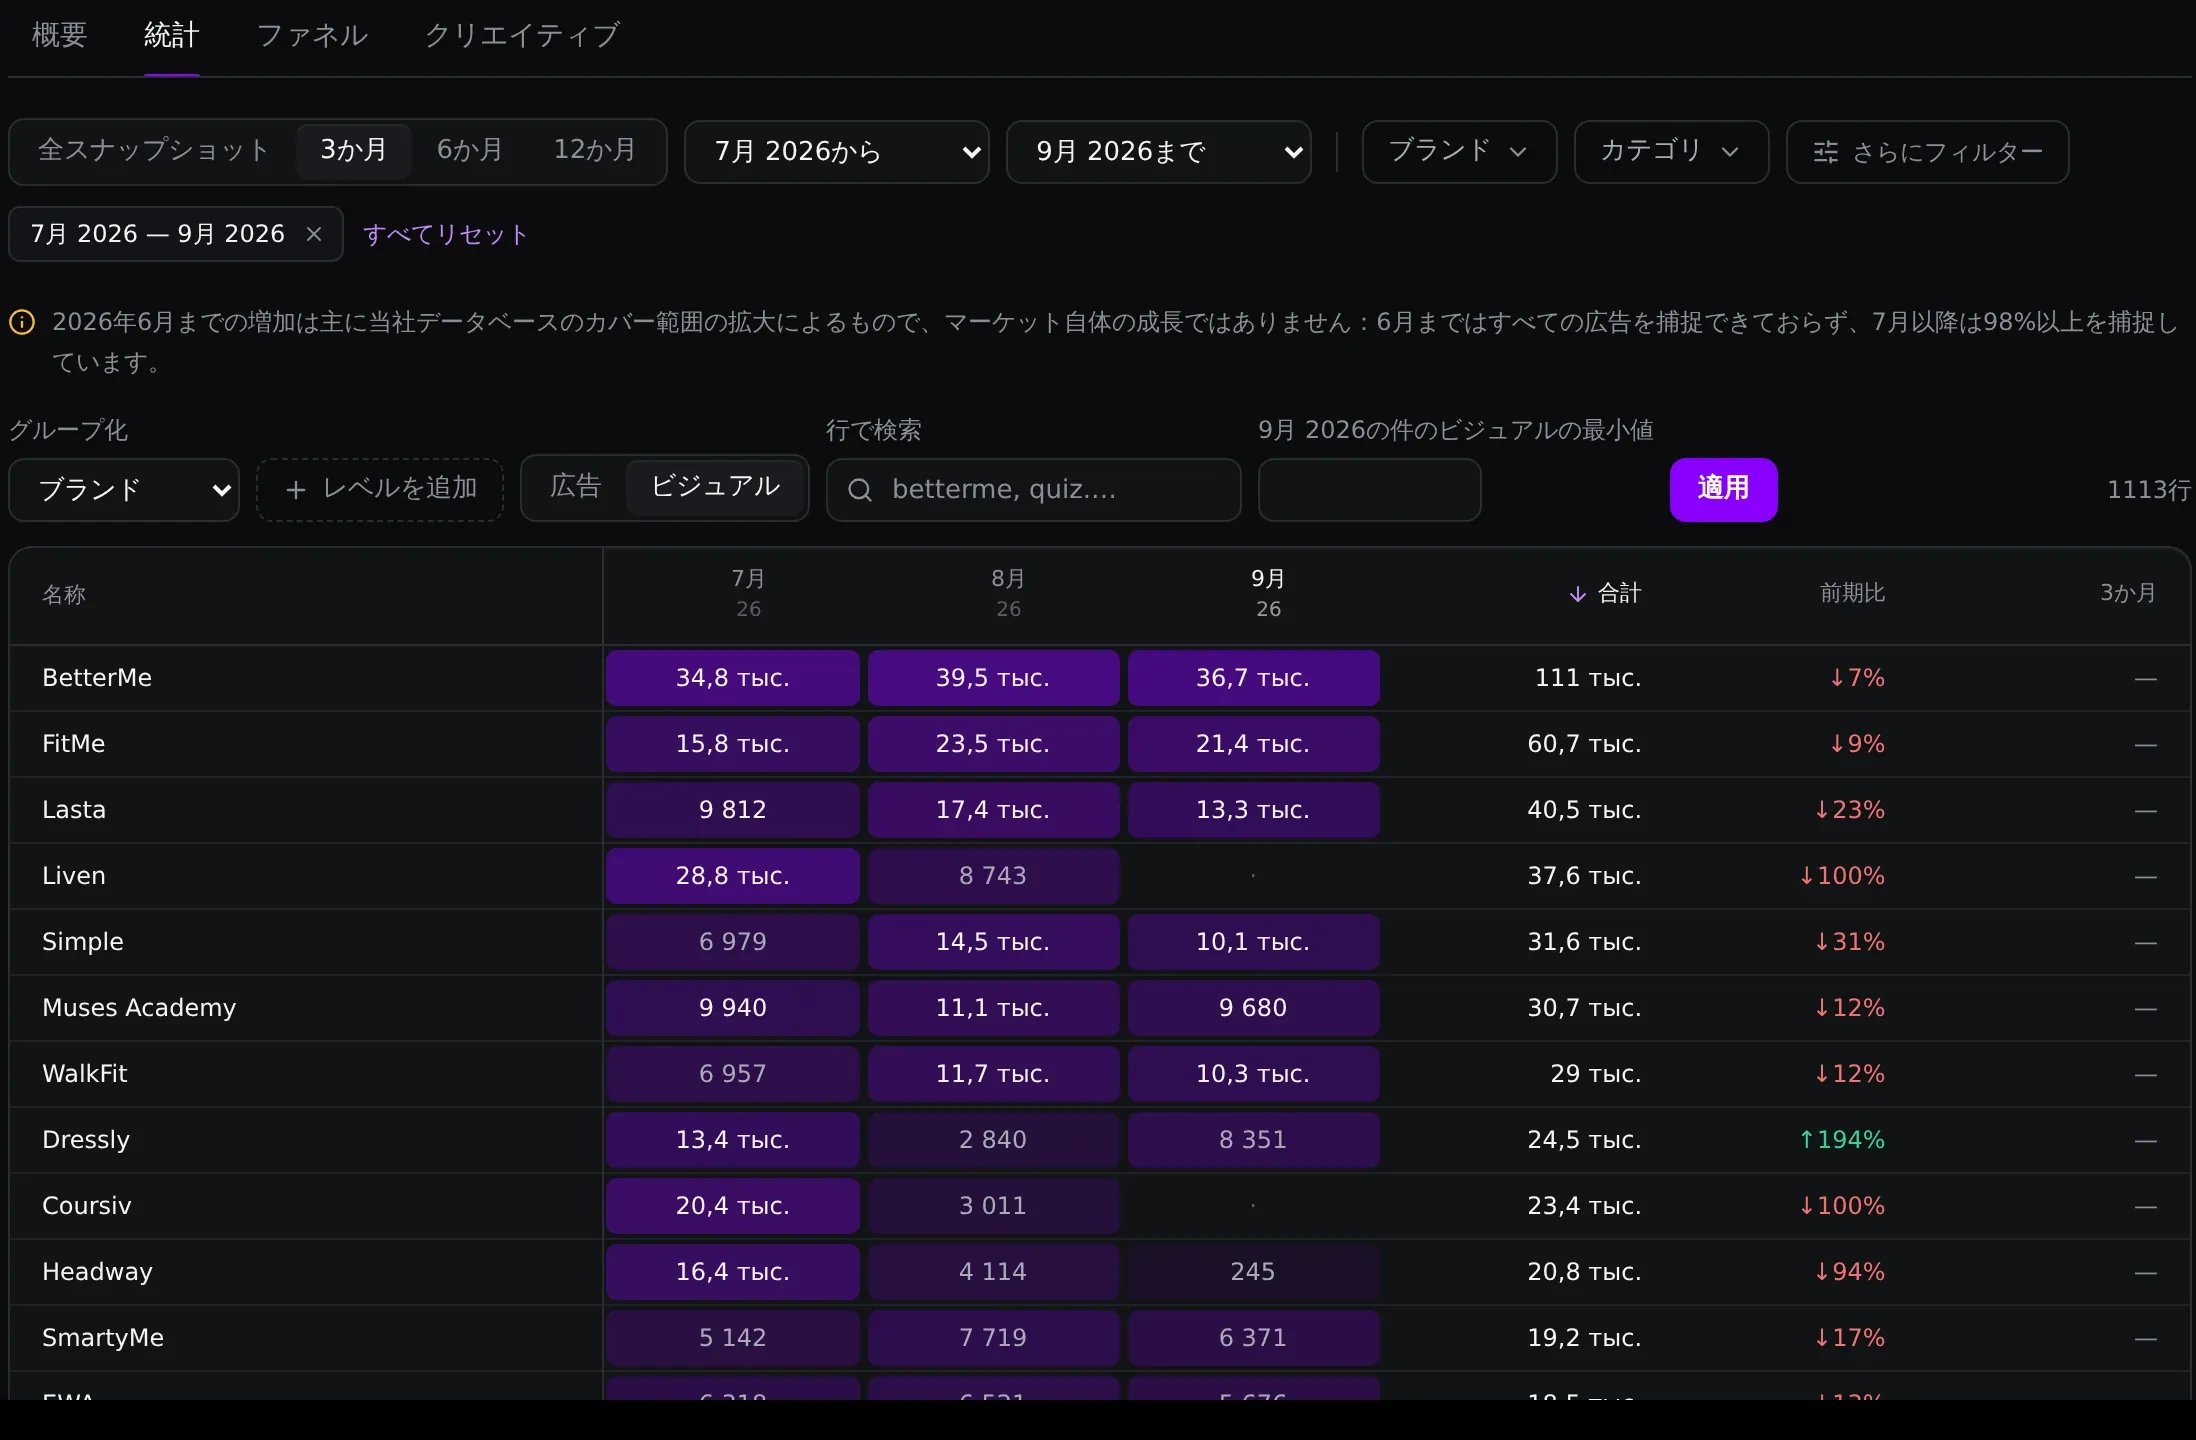
Task: Click the 9月 26 column header
Action: (x=1268, y=594)
